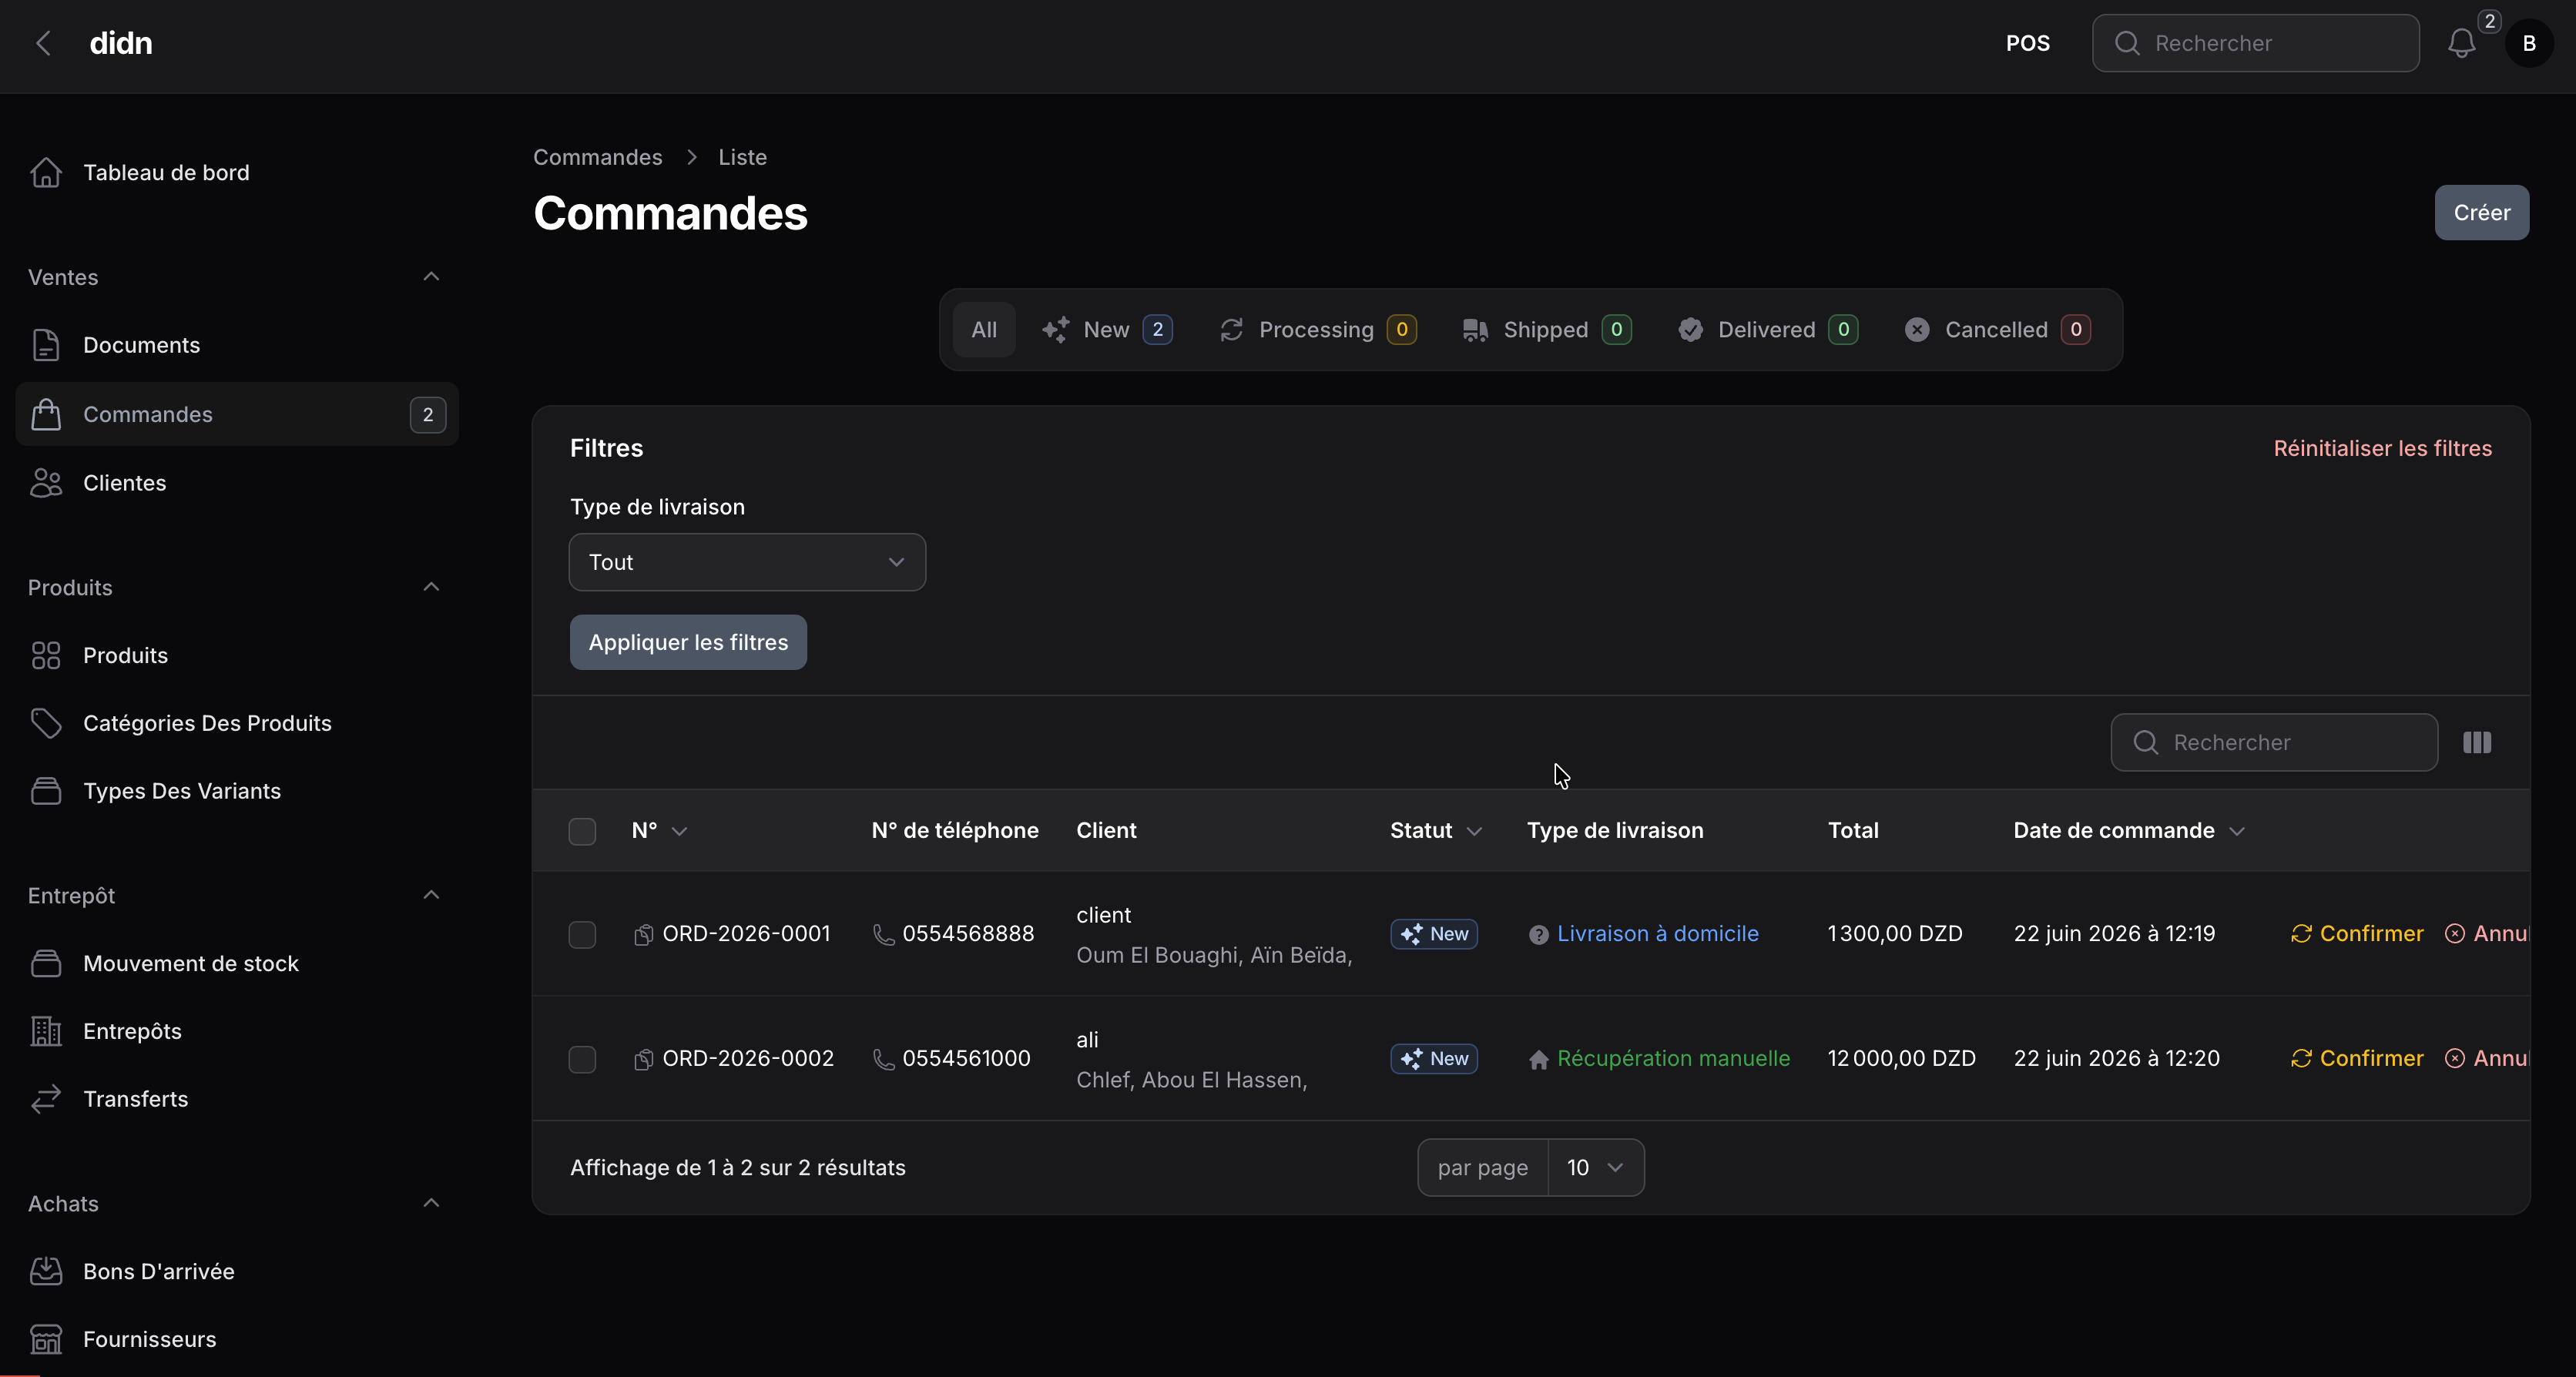Click Catégories Des Produits tag icon
This screenshot has width=2576, height=1377.
(46, 723)
